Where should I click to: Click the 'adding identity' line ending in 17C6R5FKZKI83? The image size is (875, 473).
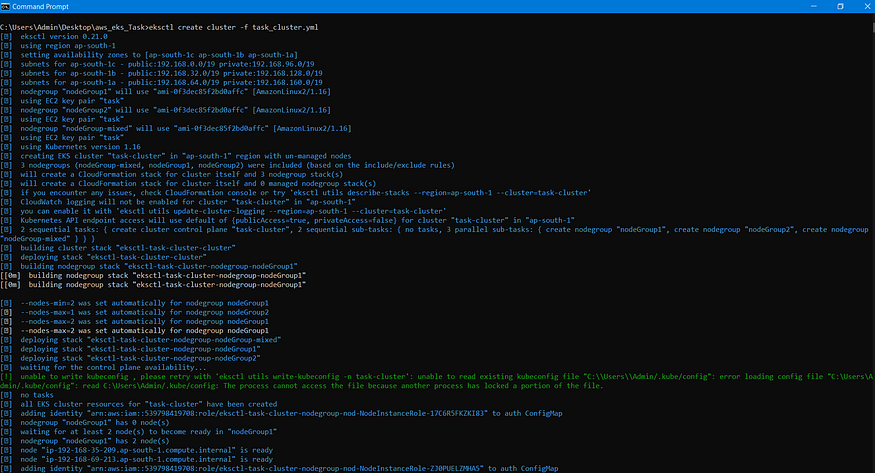[291, 413]
